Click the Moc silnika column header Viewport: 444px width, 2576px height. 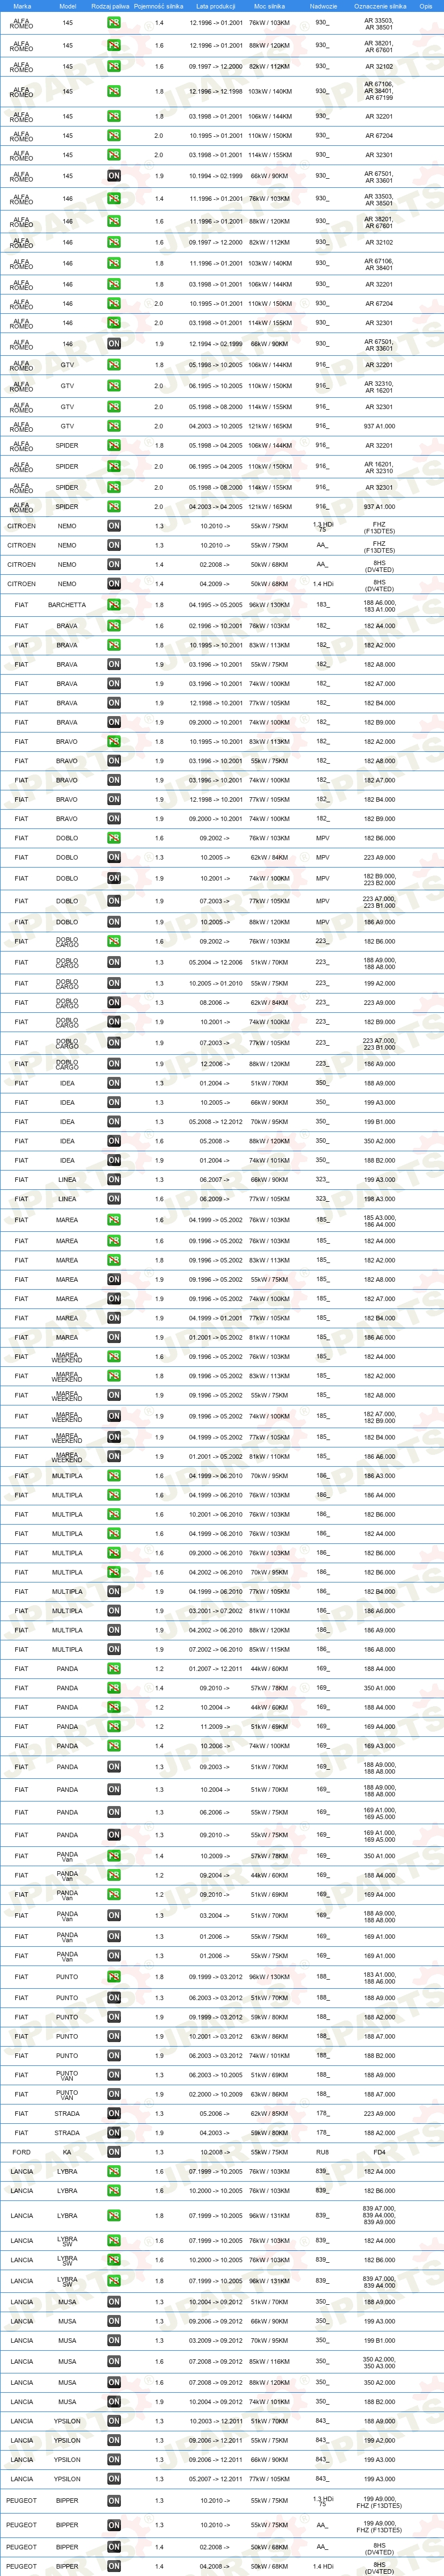(x=269, y=6)
